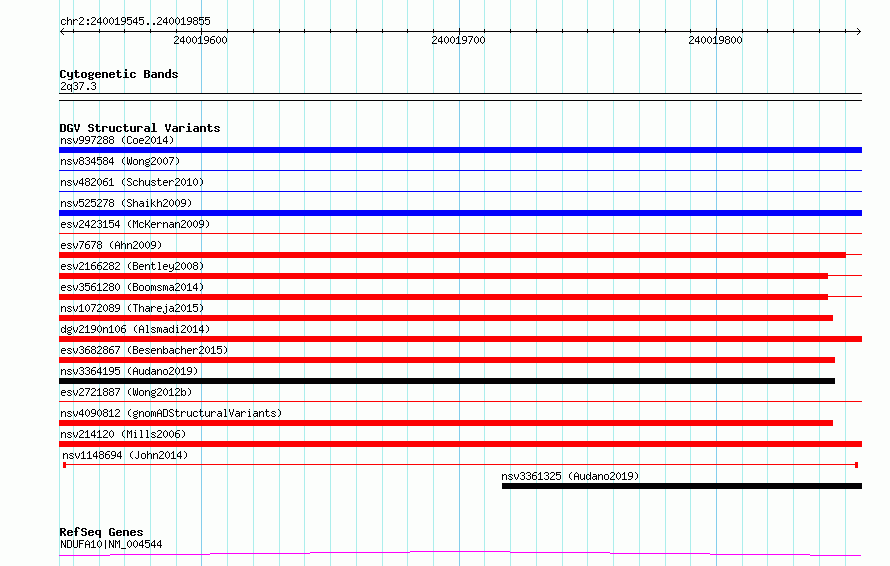Click the nsv1148694 right end marker

pyautogui.click(x=856, y=465)
